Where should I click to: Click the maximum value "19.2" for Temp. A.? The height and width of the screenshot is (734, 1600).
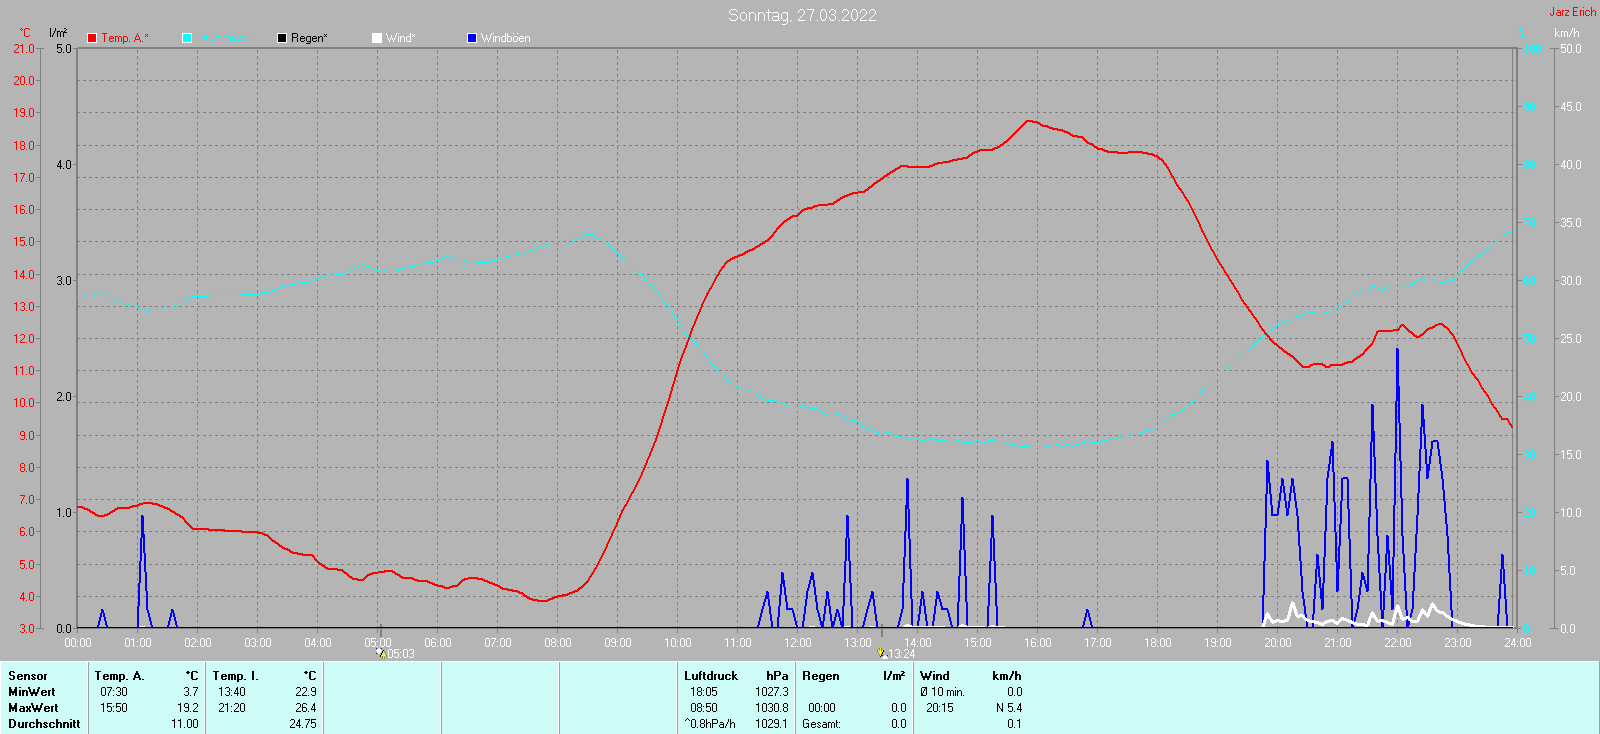[188, 708]
